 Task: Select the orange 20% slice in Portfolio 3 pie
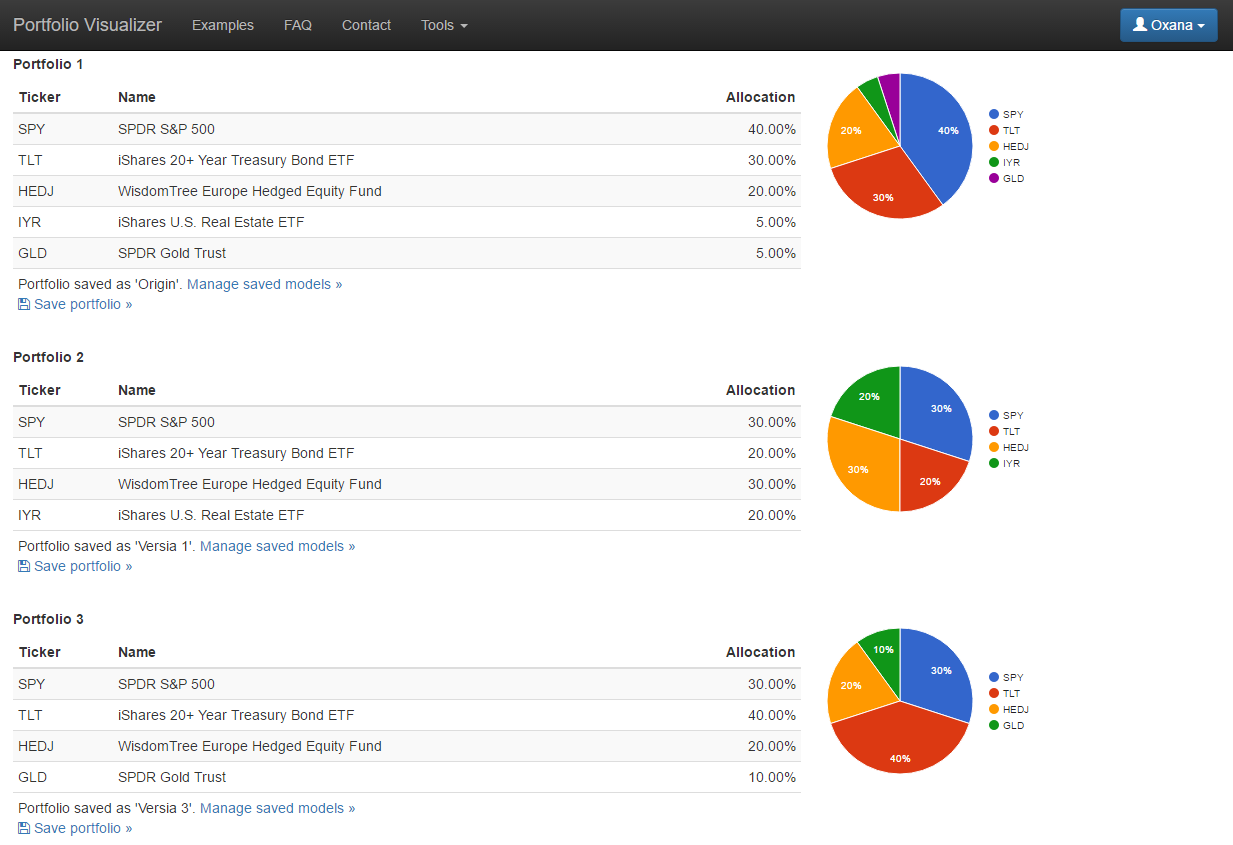click(x=855, y=685)
